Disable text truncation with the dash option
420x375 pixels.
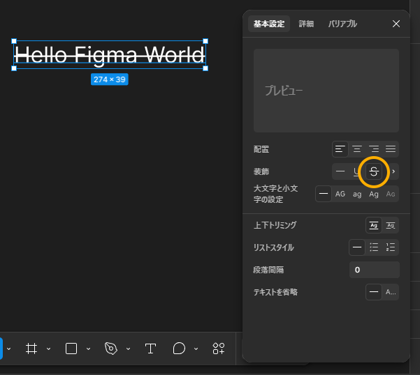[374, 292]
